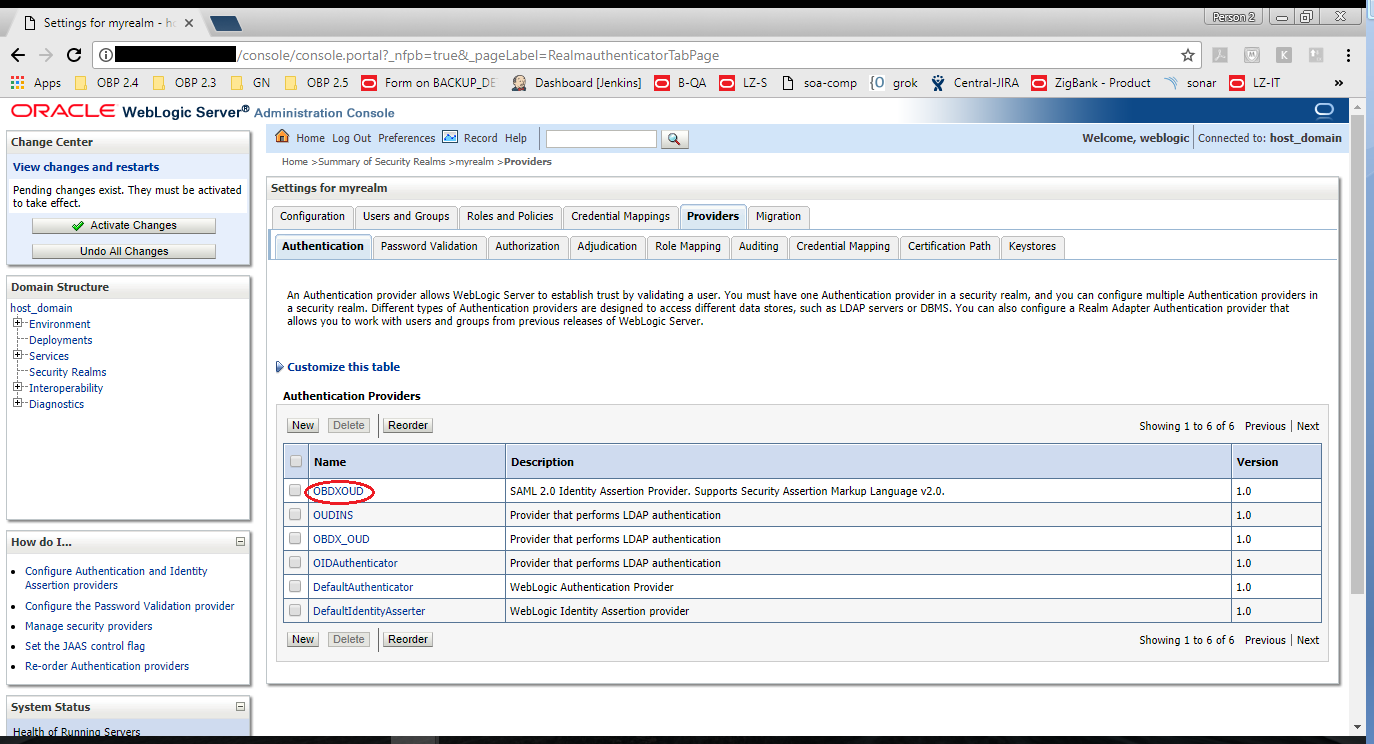Open the ZigBank - Product bookmark
Screen dimensions: 1374x744
[1091, 83]
